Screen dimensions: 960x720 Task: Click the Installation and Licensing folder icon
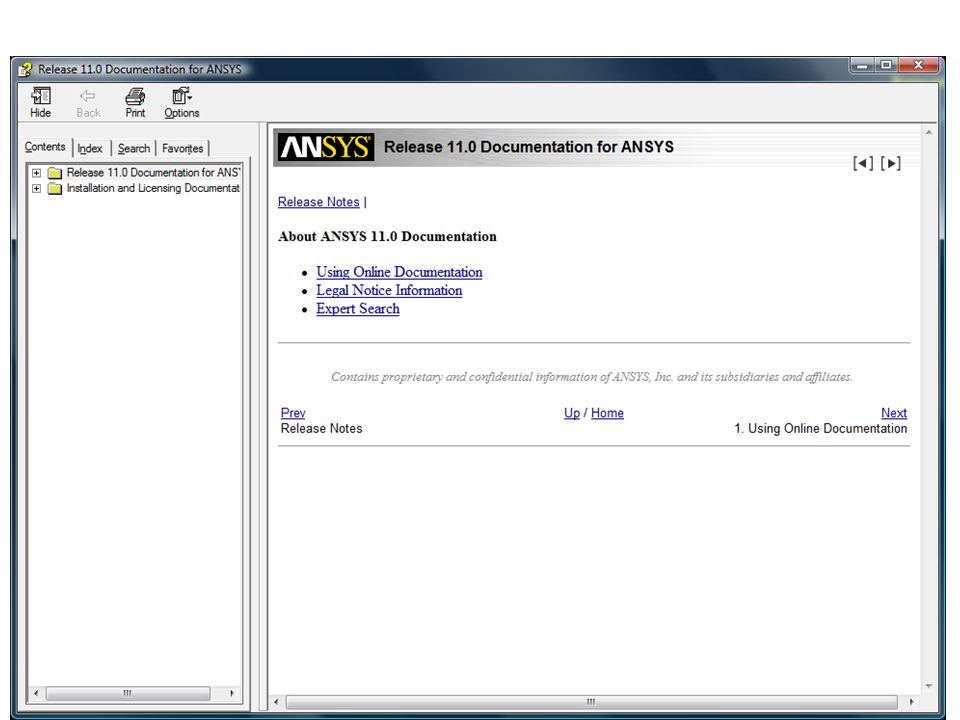[x=54, y=189]
